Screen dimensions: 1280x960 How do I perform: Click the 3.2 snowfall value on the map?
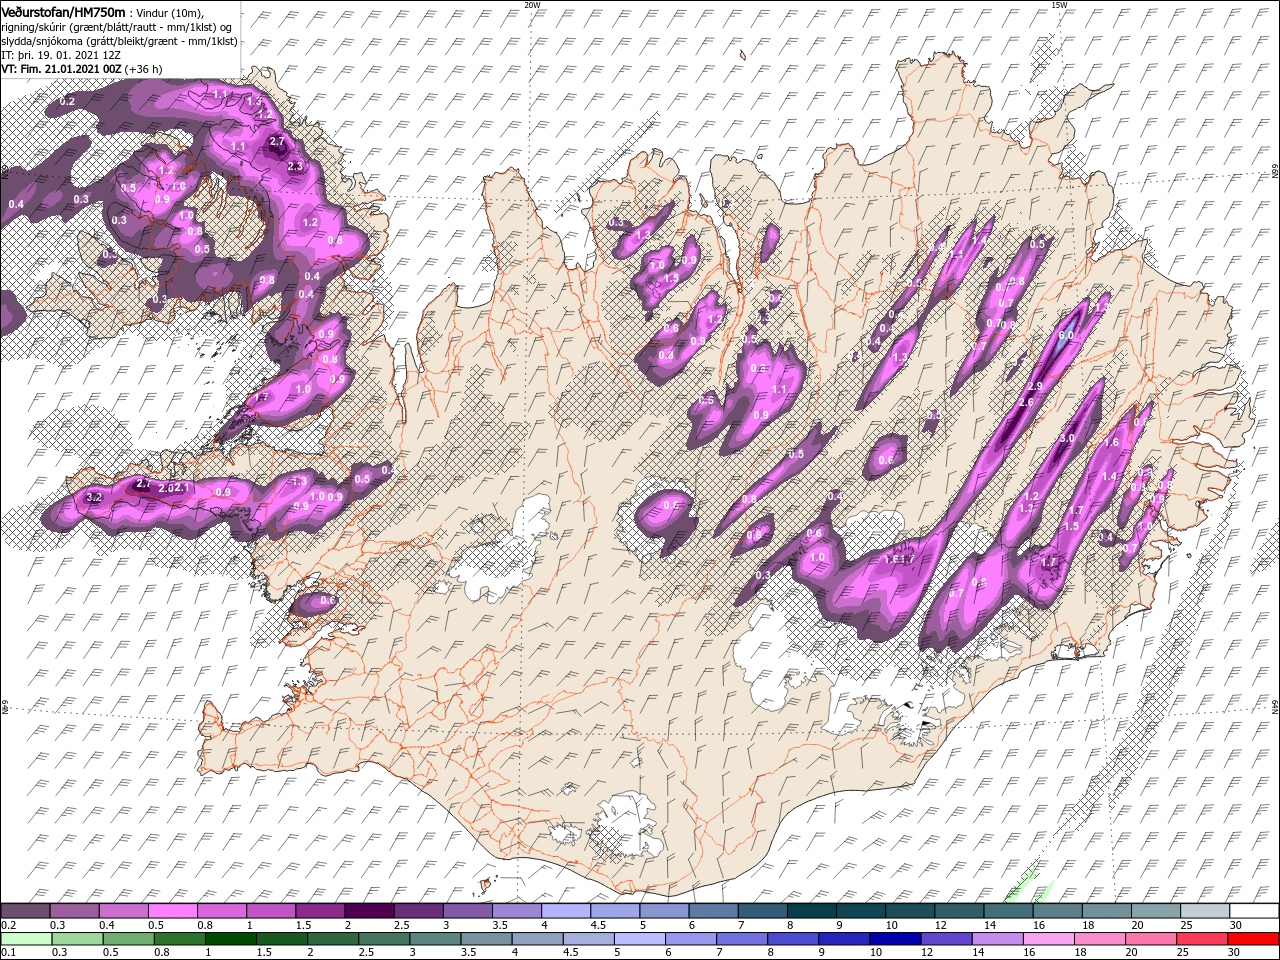click(95, 497)
